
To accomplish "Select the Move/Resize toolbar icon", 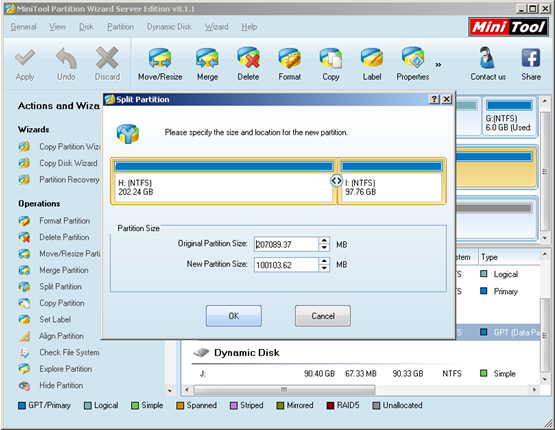I will [x=160, y=58].
